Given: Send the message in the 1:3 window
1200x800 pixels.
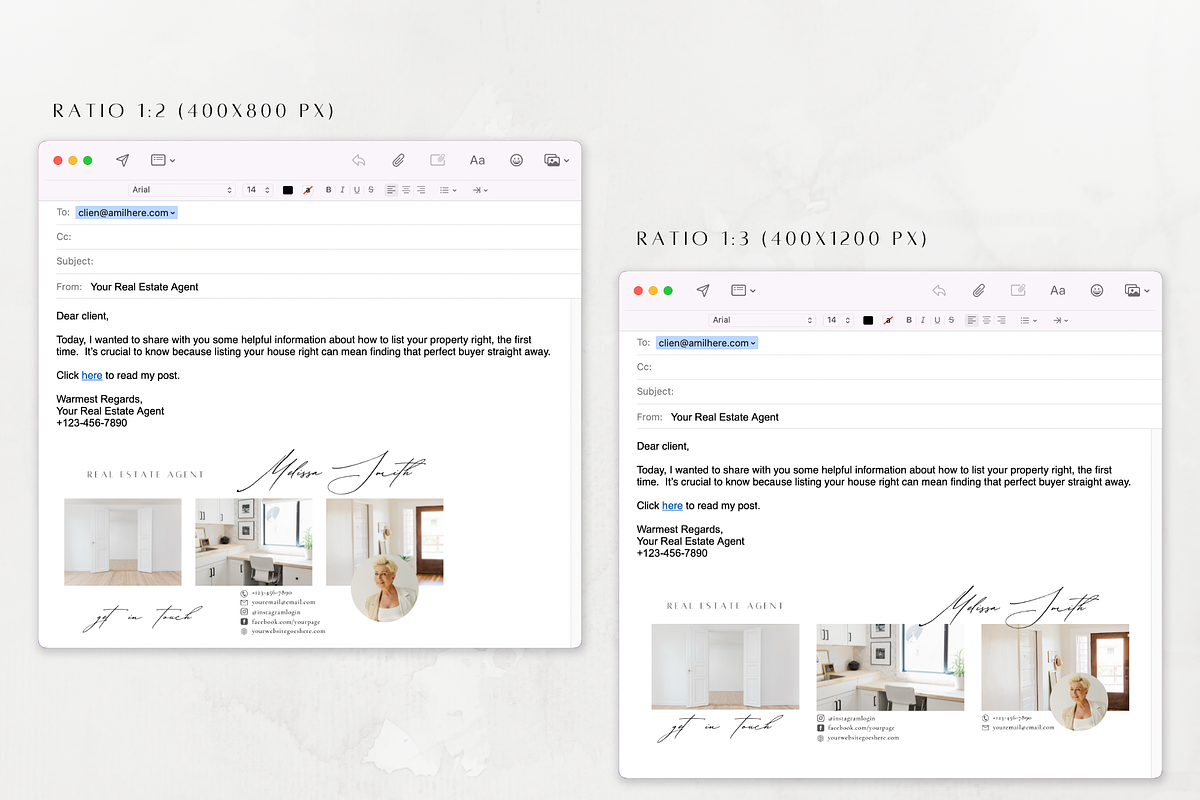Looking at the screenshot, I should 702,290.
